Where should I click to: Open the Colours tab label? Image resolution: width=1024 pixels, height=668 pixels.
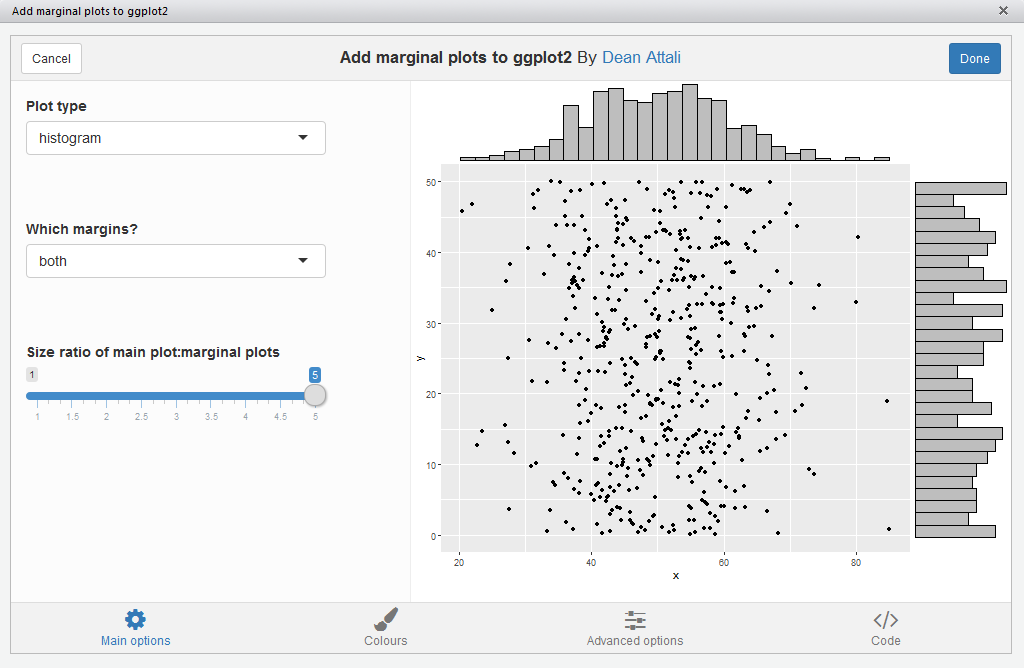[x=386, y=641]
